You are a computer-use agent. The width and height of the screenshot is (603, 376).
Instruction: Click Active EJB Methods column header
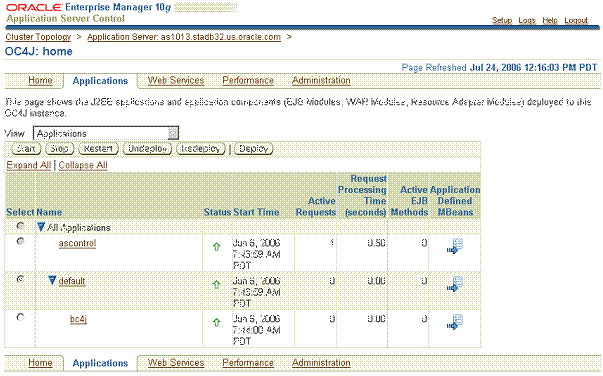coord(409,201)
